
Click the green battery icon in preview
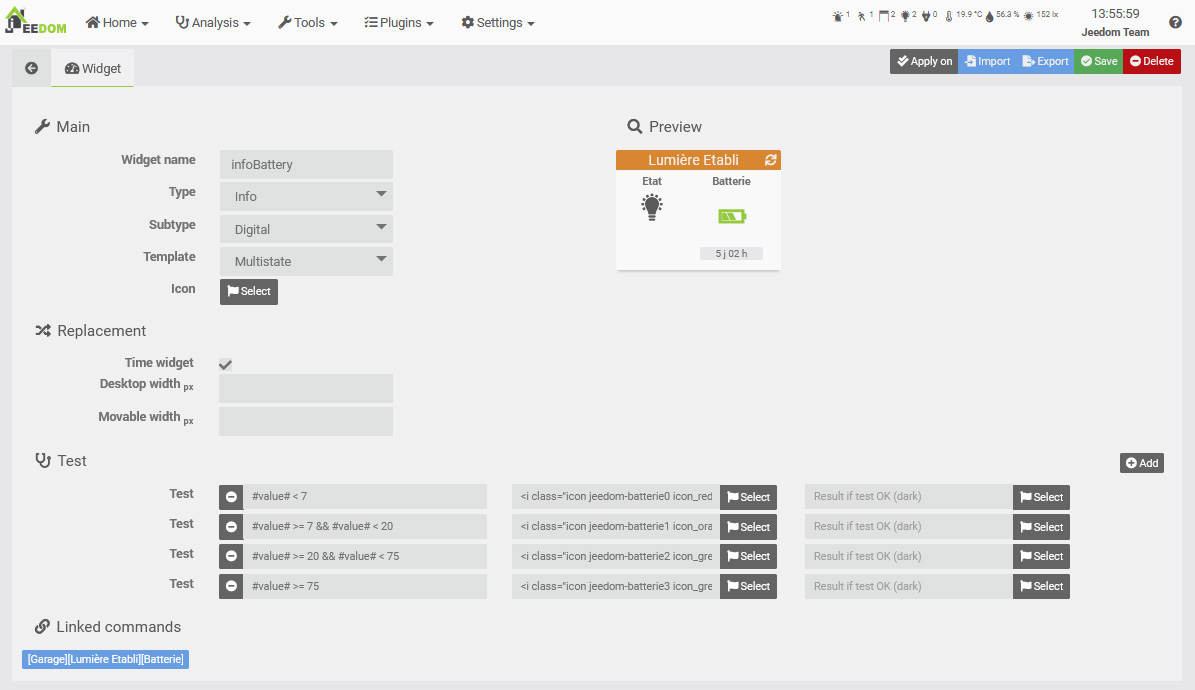click(732, 217)
